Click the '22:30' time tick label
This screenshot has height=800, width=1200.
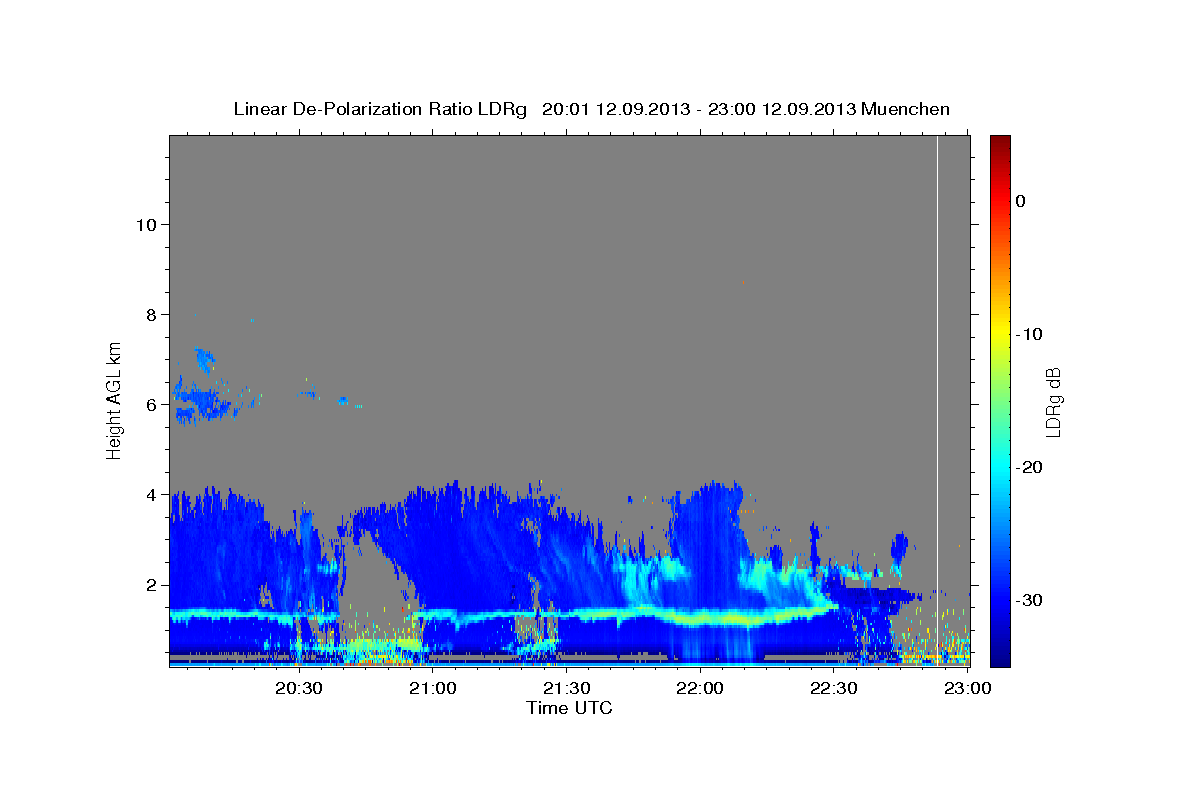(x=833, y=689)
